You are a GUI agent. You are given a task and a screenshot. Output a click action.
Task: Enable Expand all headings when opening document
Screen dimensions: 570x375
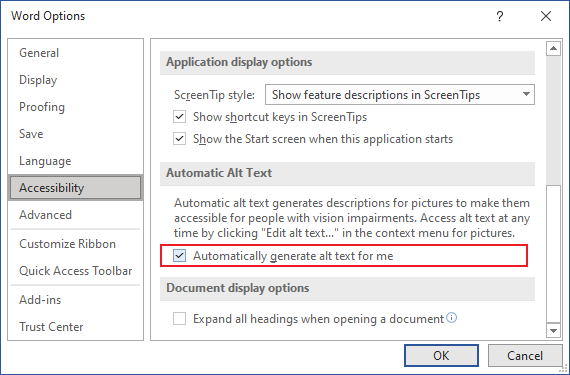click(180, 319)
